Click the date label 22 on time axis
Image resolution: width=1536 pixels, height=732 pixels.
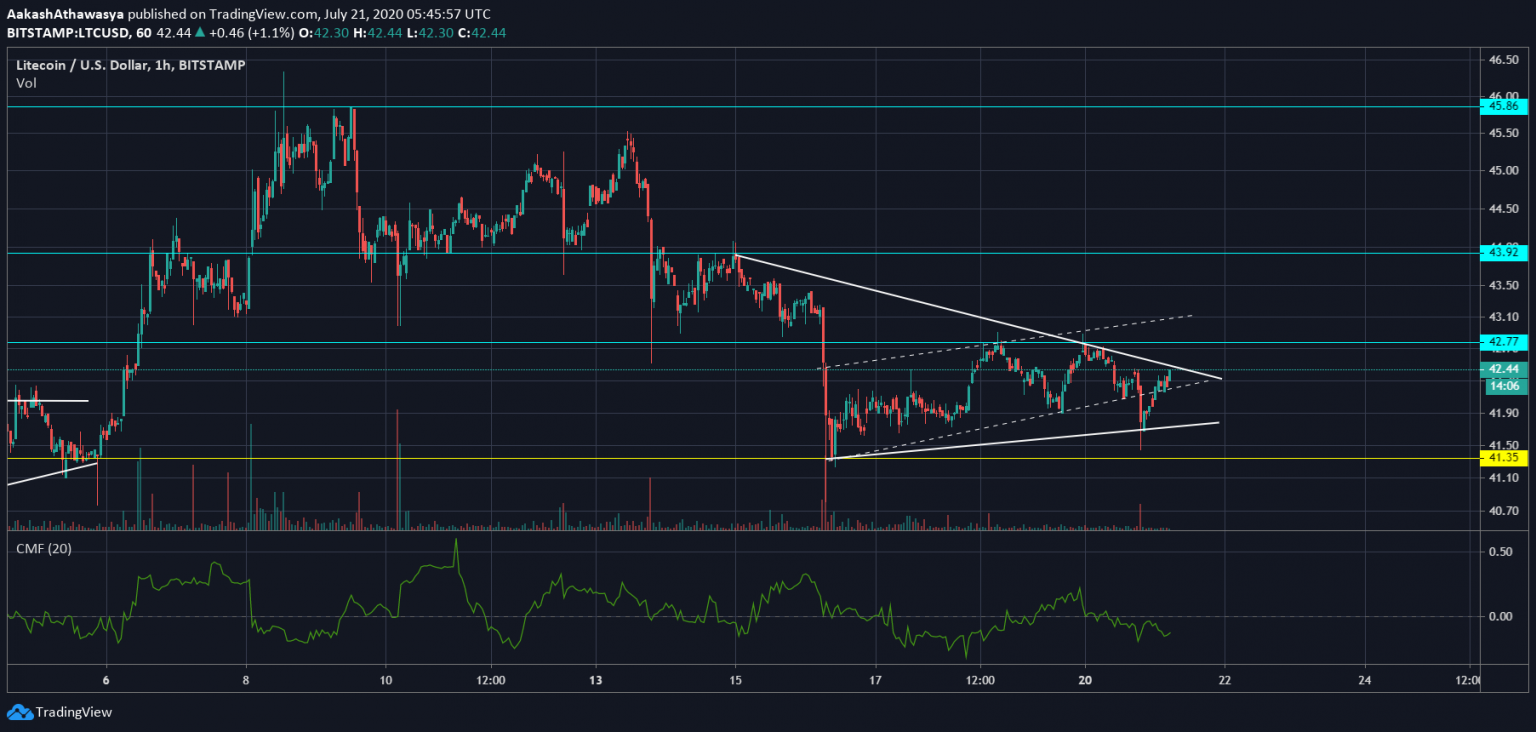[x=1225, y=681]
